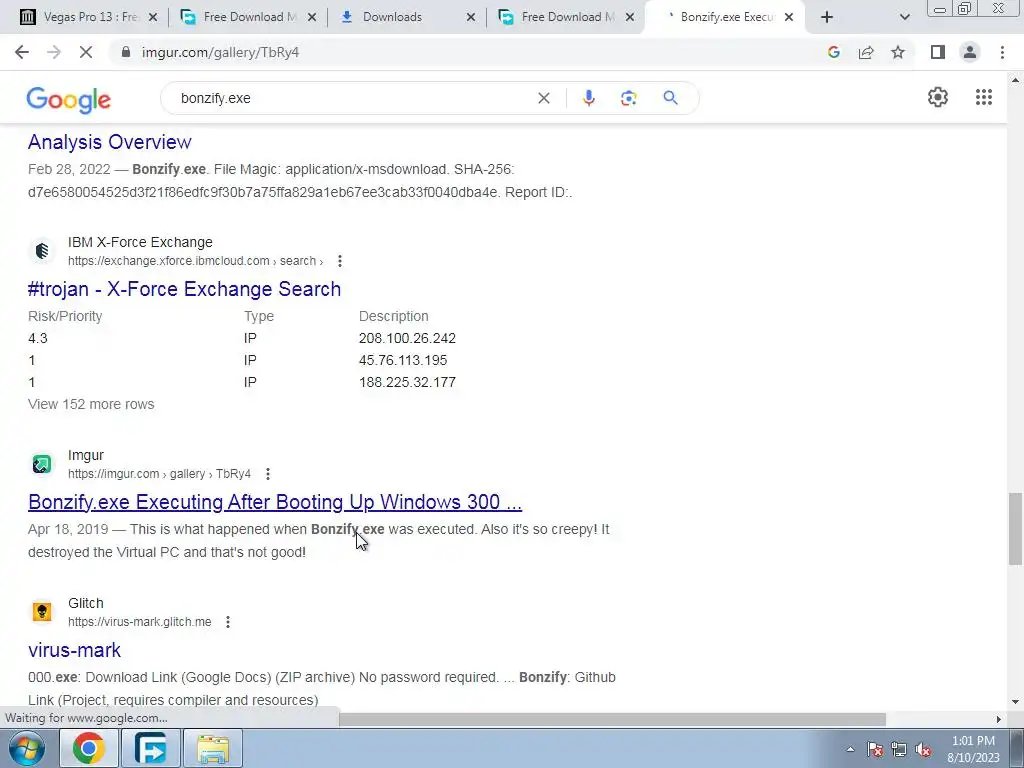The height and width of the screenshot is (768, 1024).
Task: Click the Imgur site favicon
Action: (x=42, y=464)
